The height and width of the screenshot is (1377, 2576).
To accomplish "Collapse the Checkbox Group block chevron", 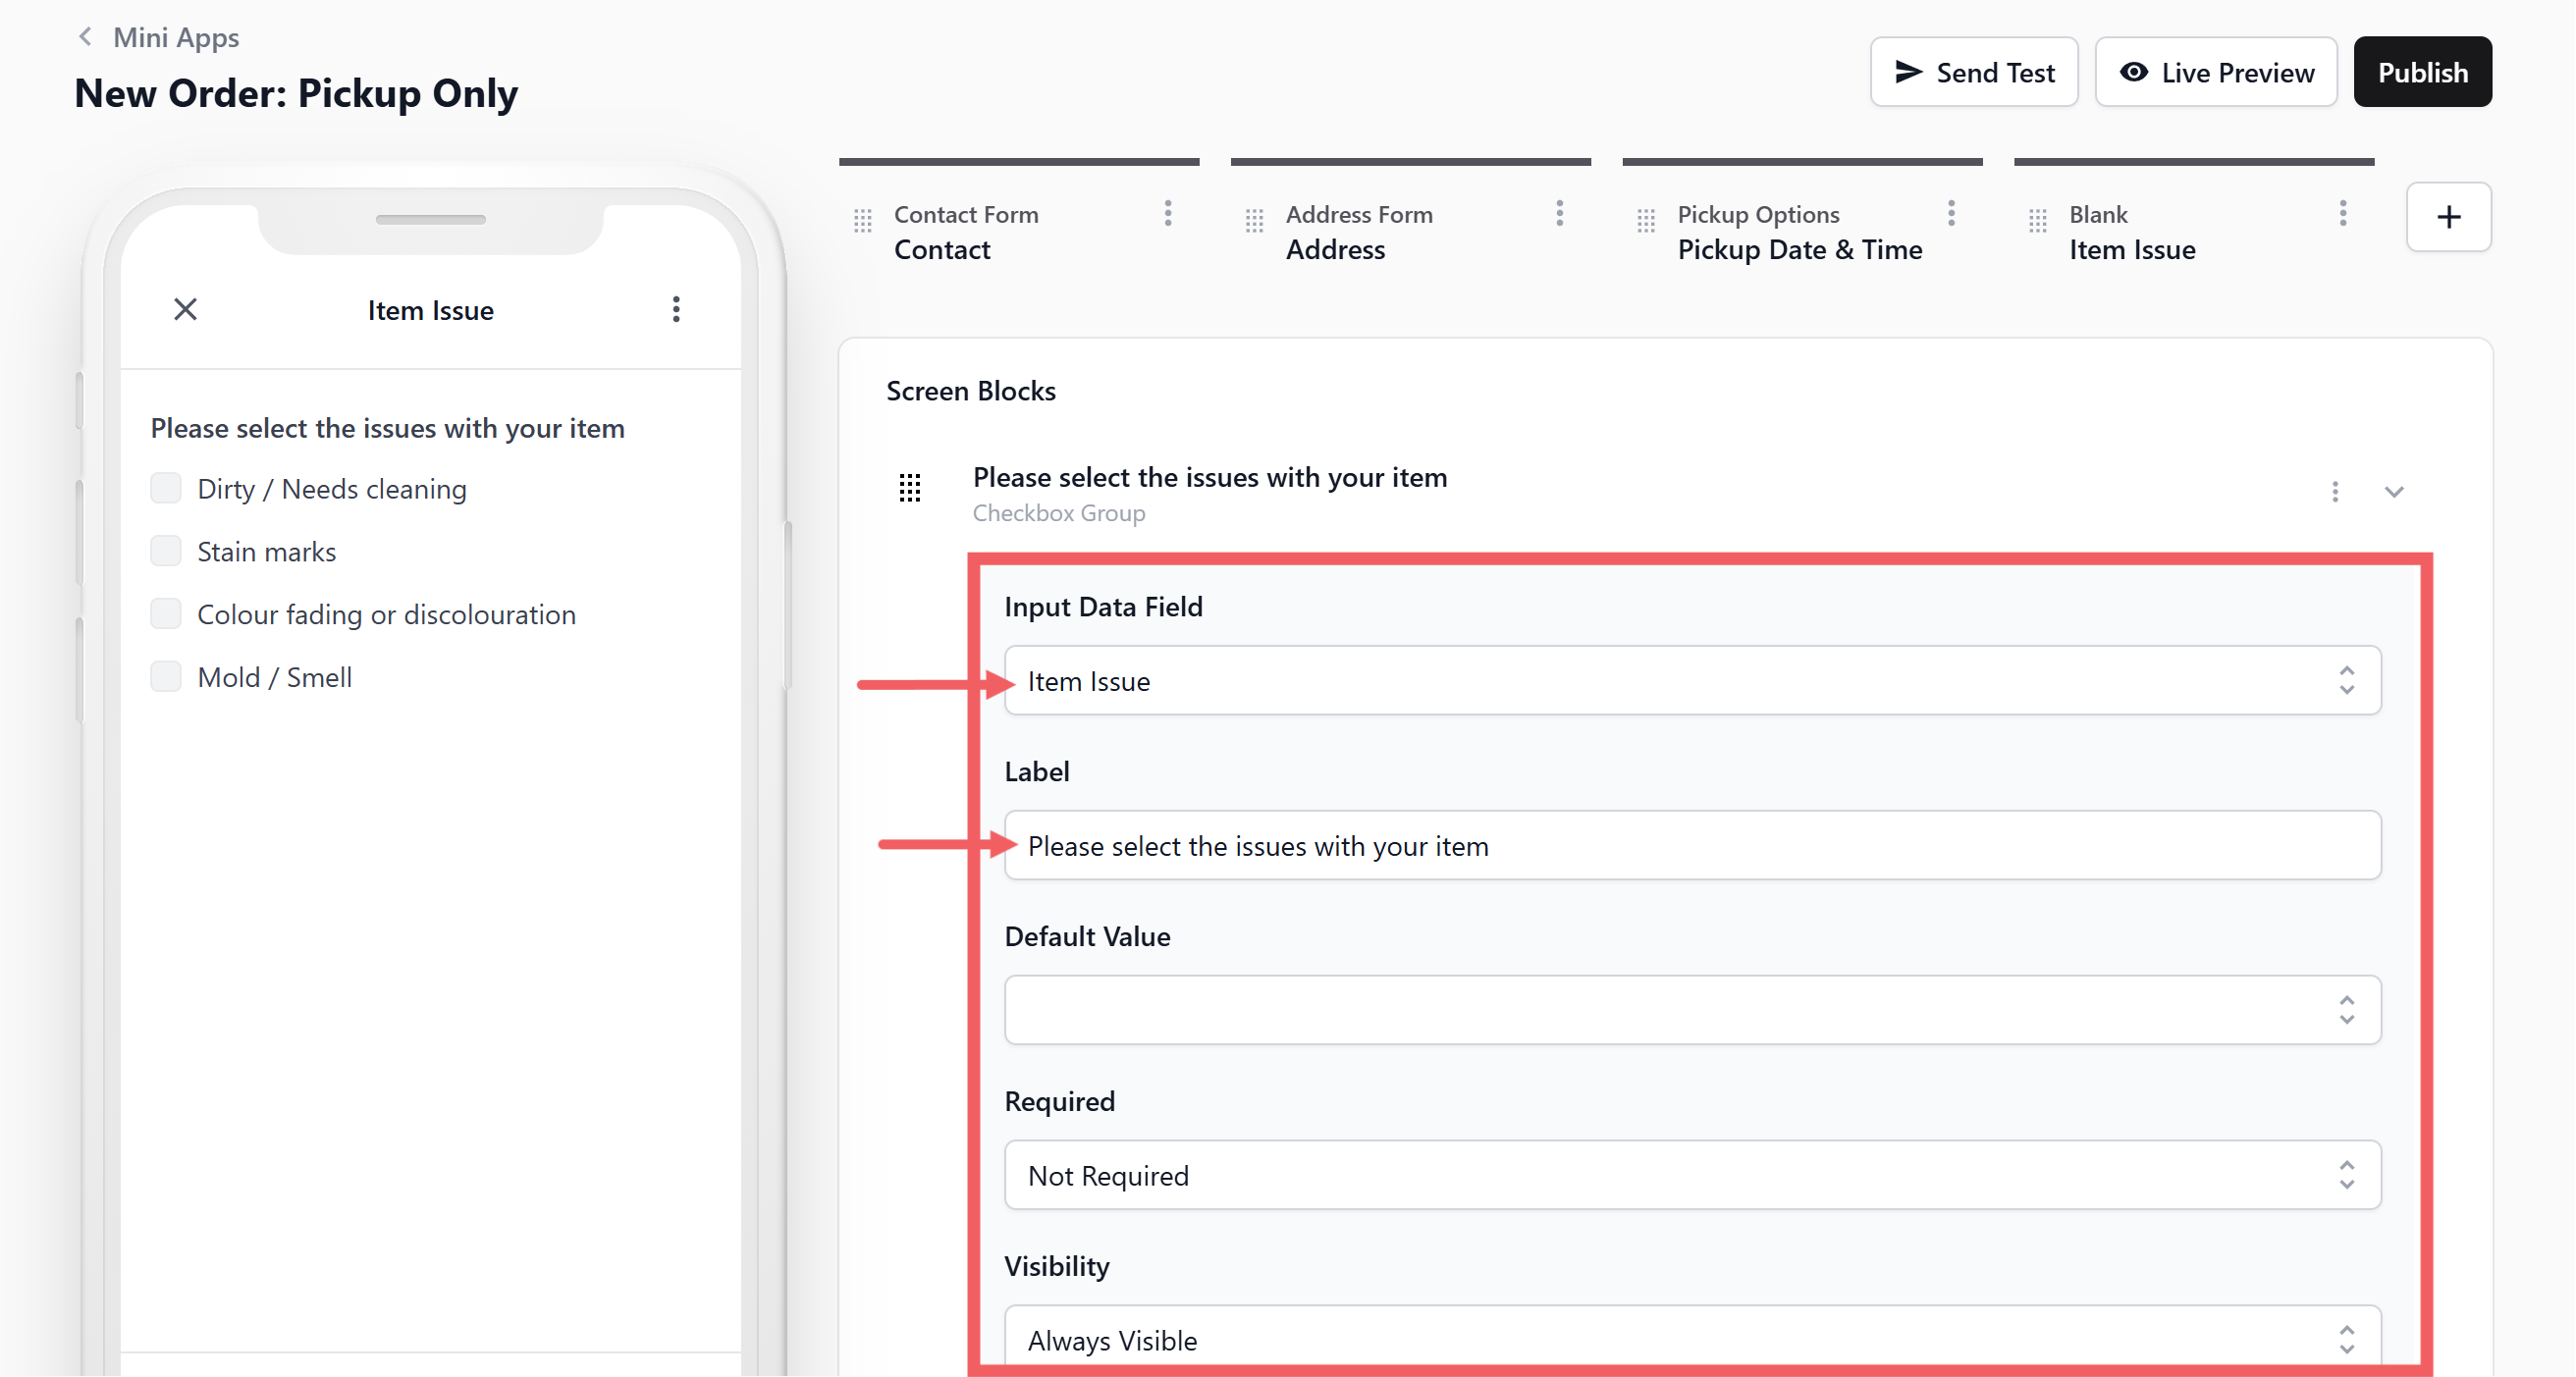I will [2393, 491].
